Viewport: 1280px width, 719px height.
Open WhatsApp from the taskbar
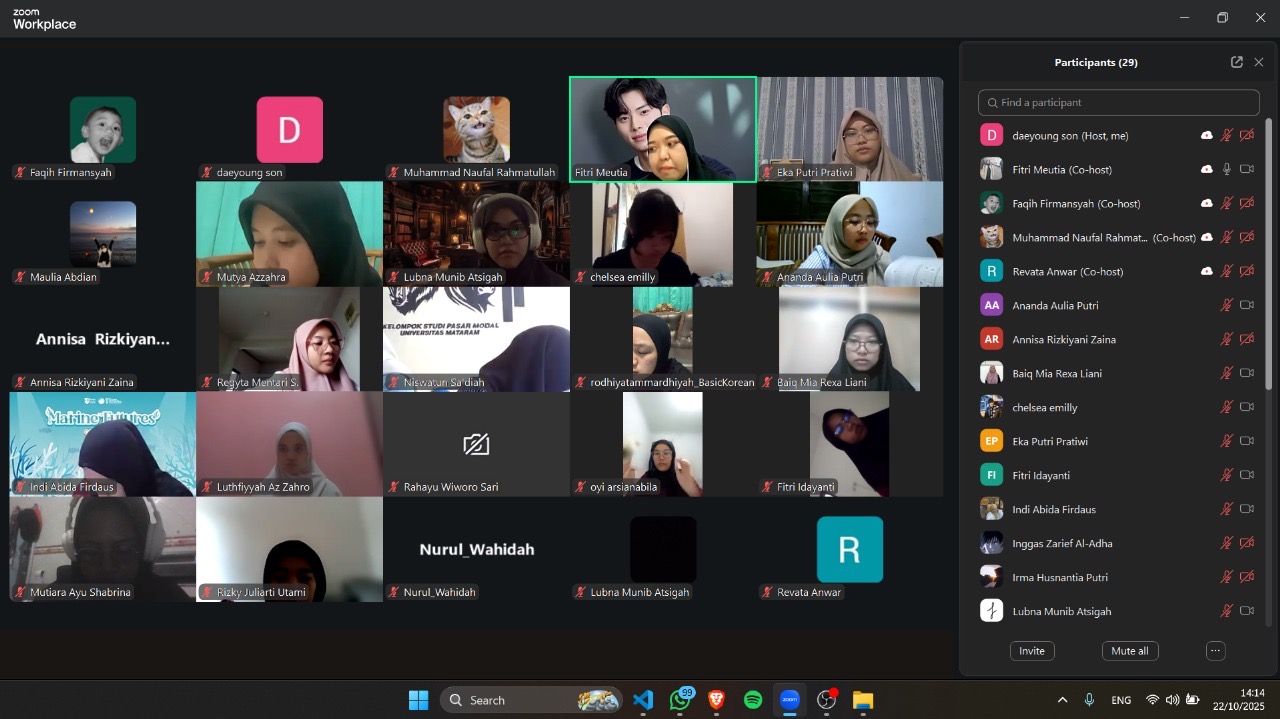point(681,700)
